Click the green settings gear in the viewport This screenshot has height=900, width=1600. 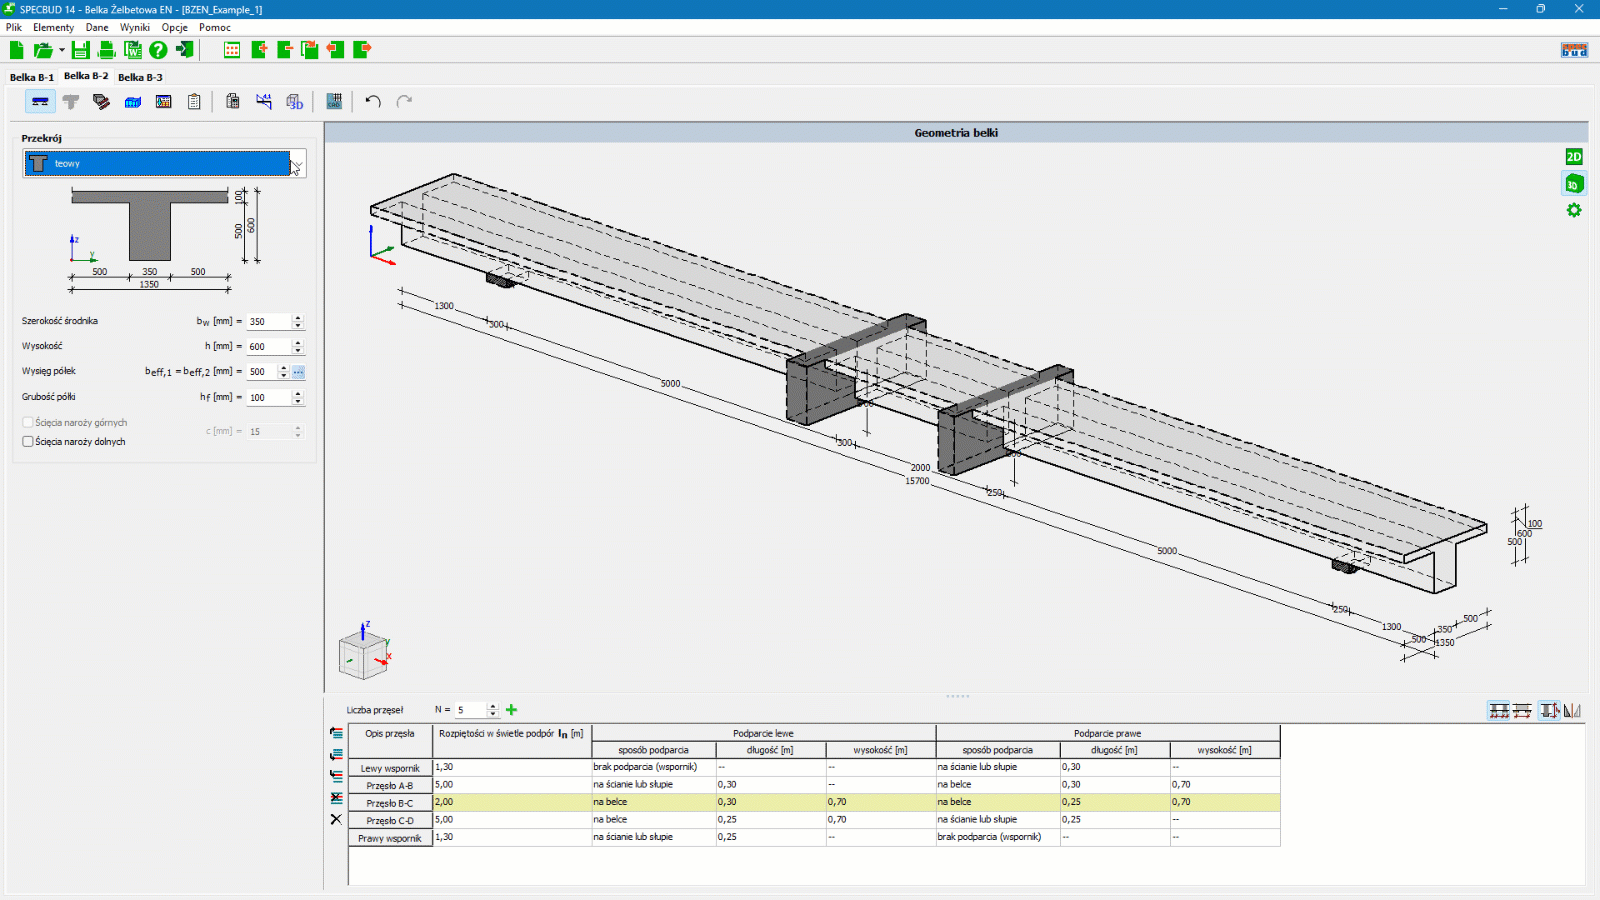tap(1574, 210)
